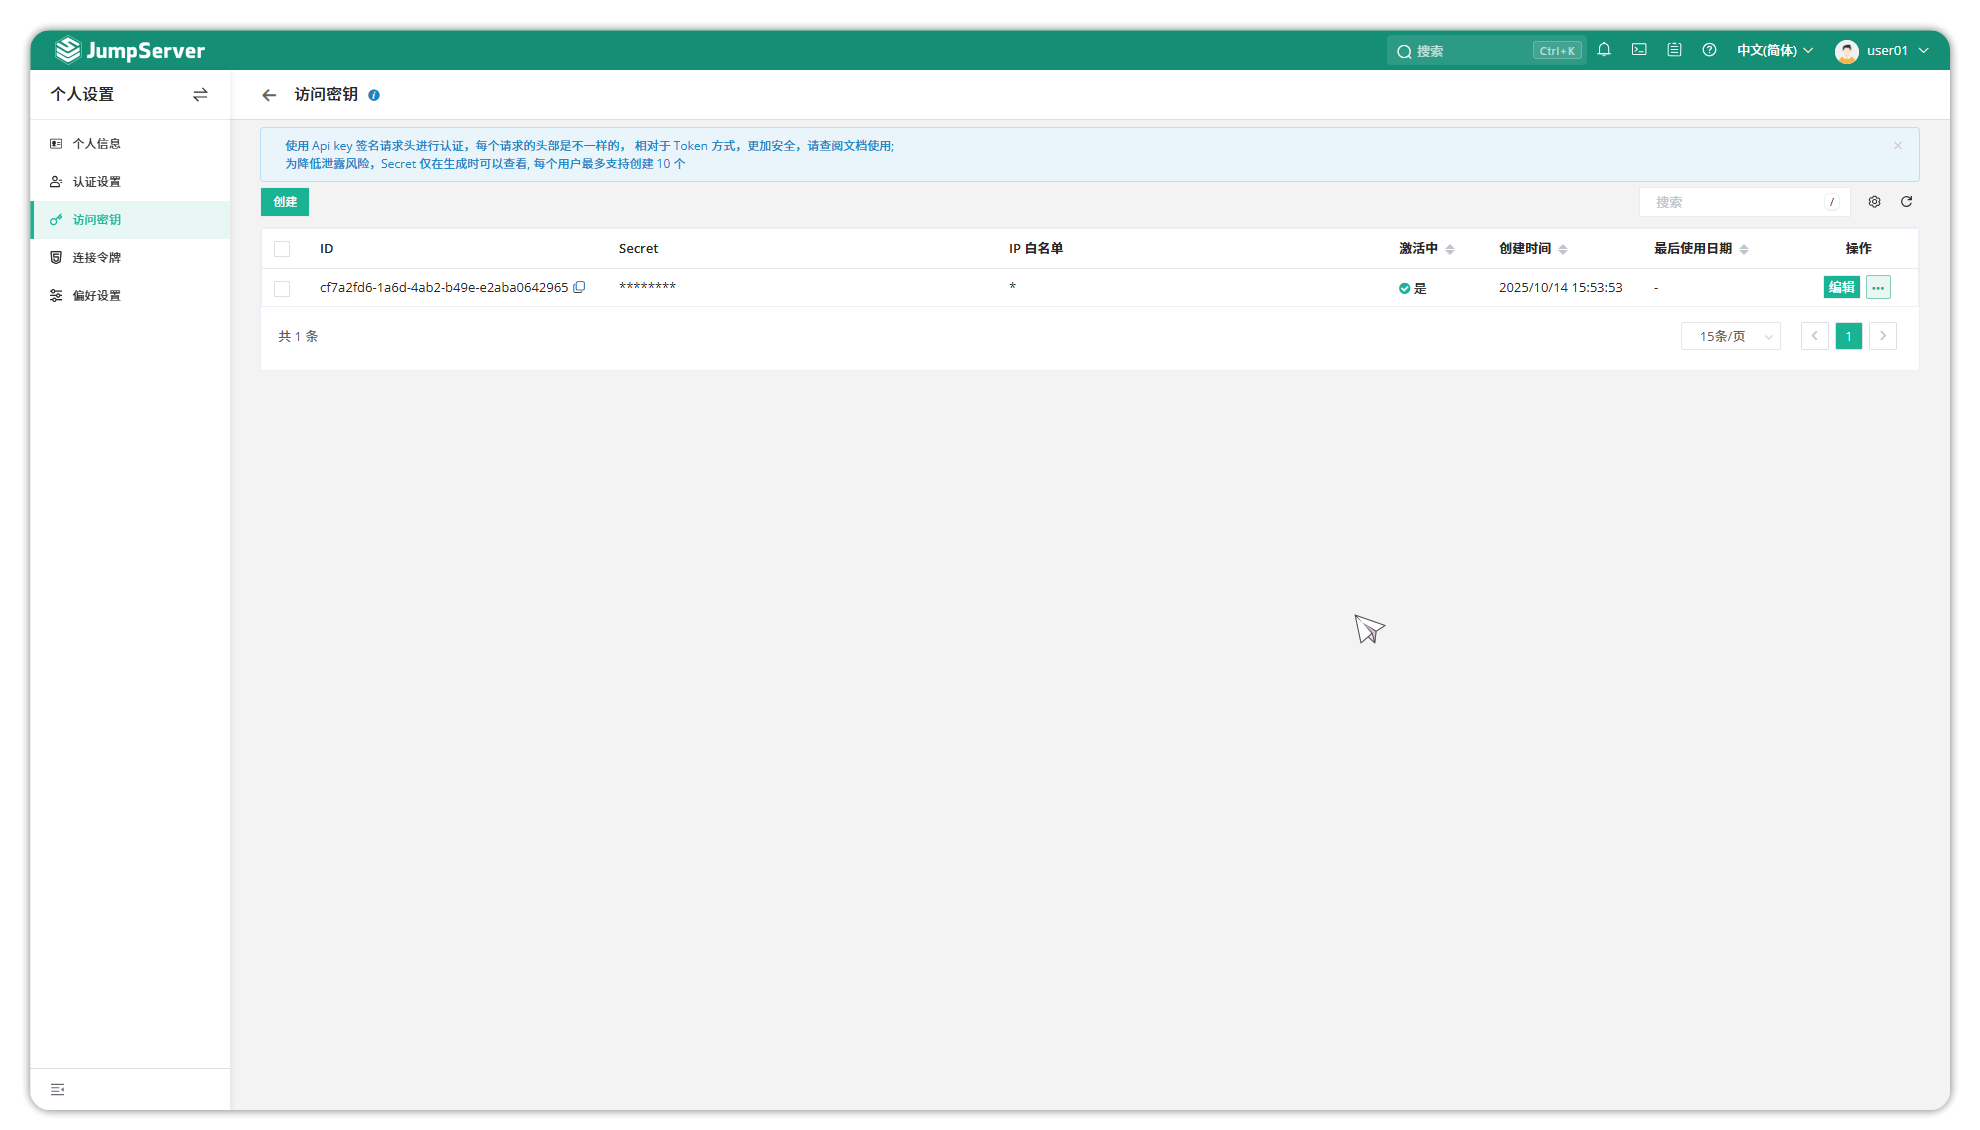Select all rows with header checkbox
Viewport: 1980px width, 1130px height.
282,249
